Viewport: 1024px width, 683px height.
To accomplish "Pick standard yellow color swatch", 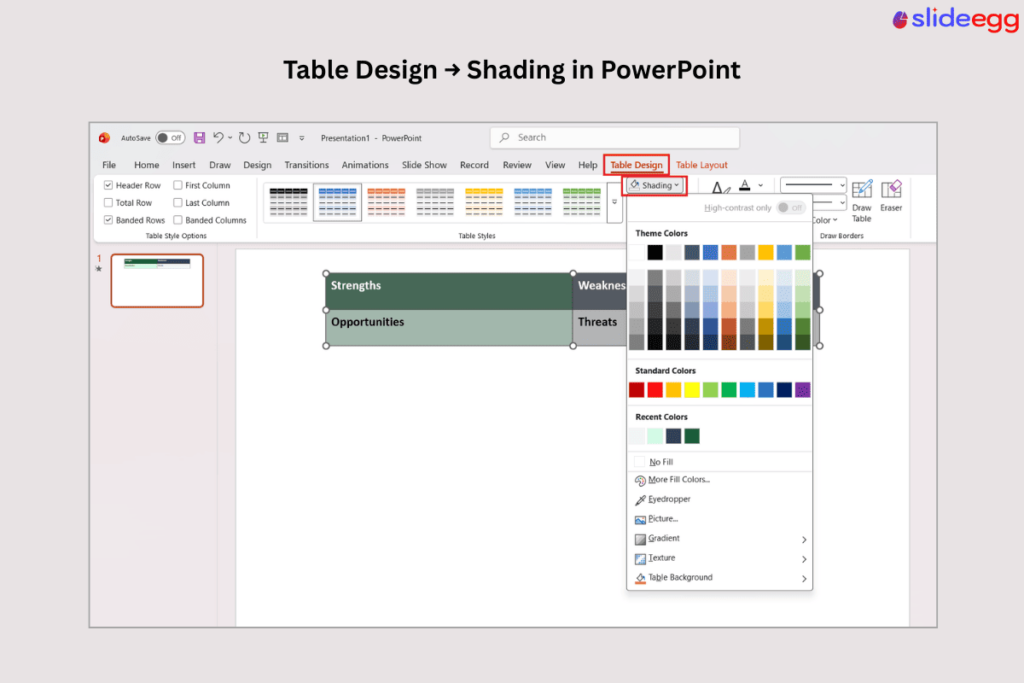I will click(x=692, y=390).
